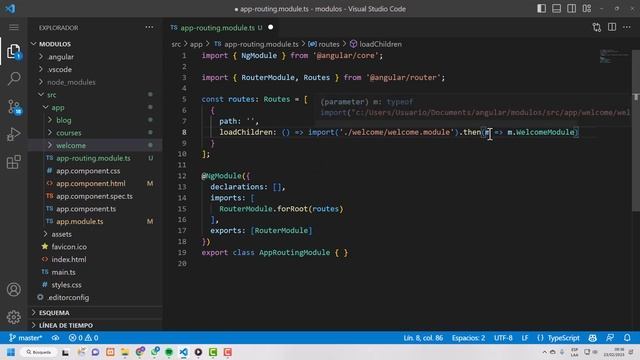Click the Copilot status icon in status bar
The image size is (640, 360).
tap(593, 338)
